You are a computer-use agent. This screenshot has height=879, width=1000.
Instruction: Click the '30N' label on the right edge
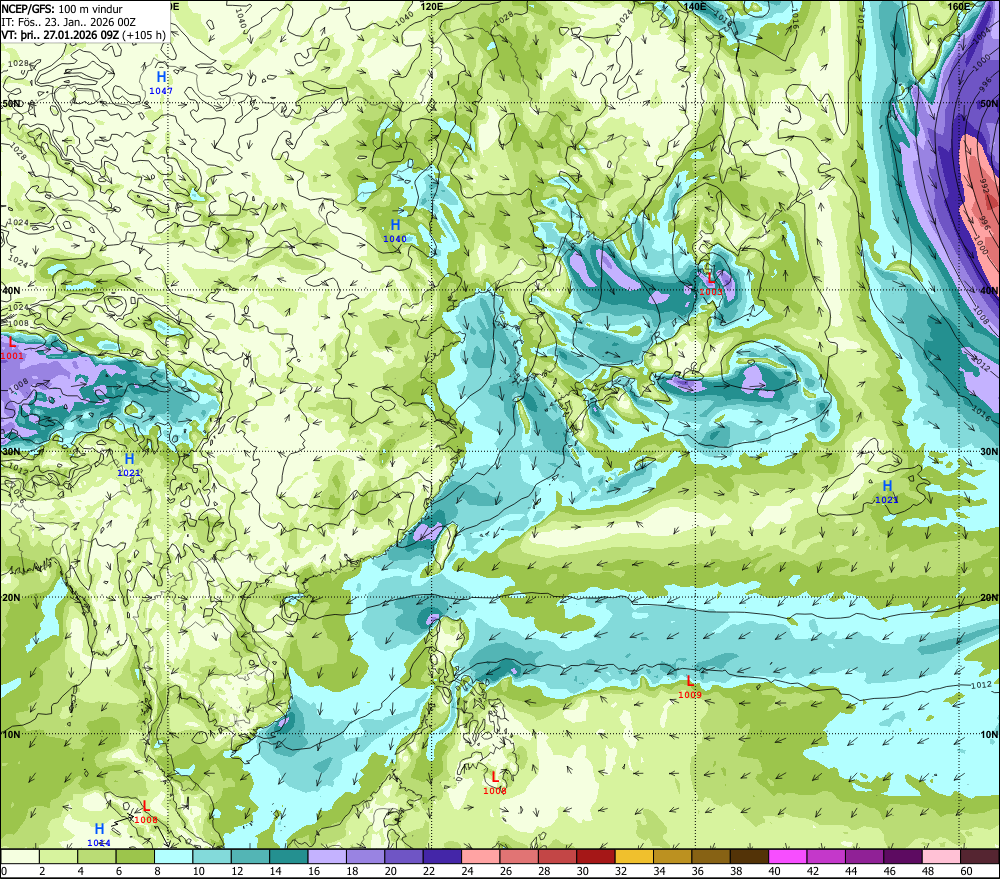(989, 452)
